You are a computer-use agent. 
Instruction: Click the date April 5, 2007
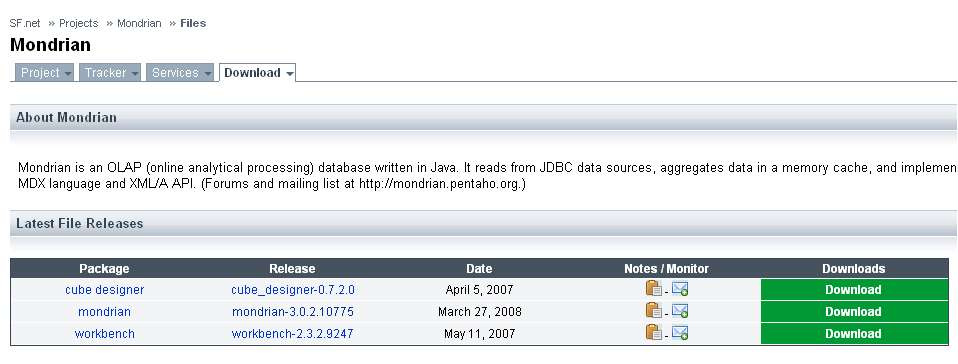480,289
